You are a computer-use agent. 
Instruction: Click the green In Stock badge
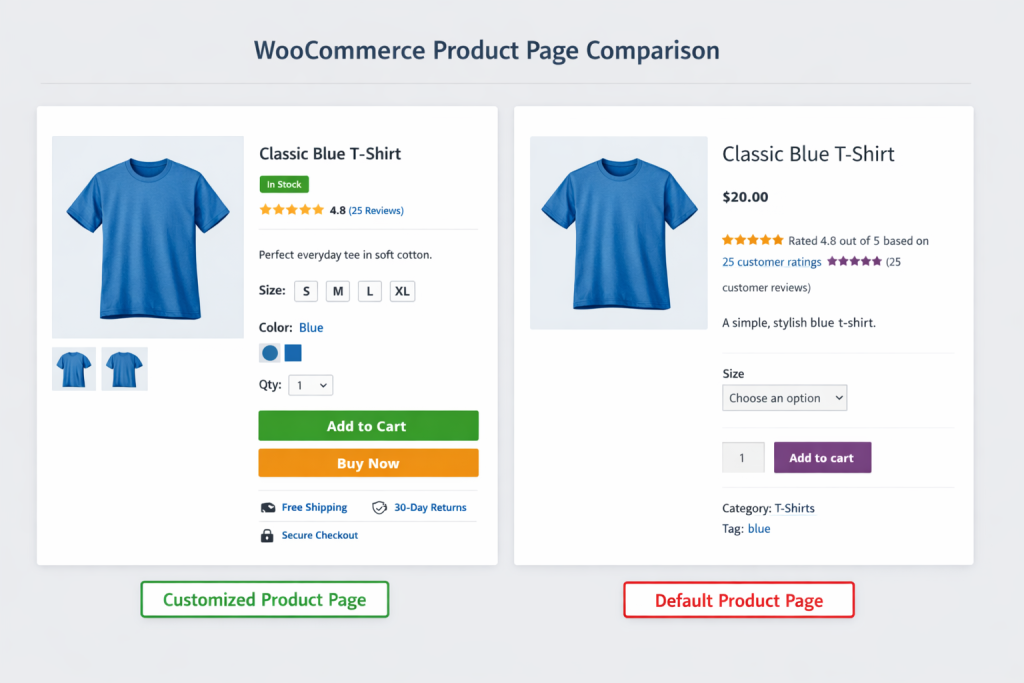click(x=284, y=185)
